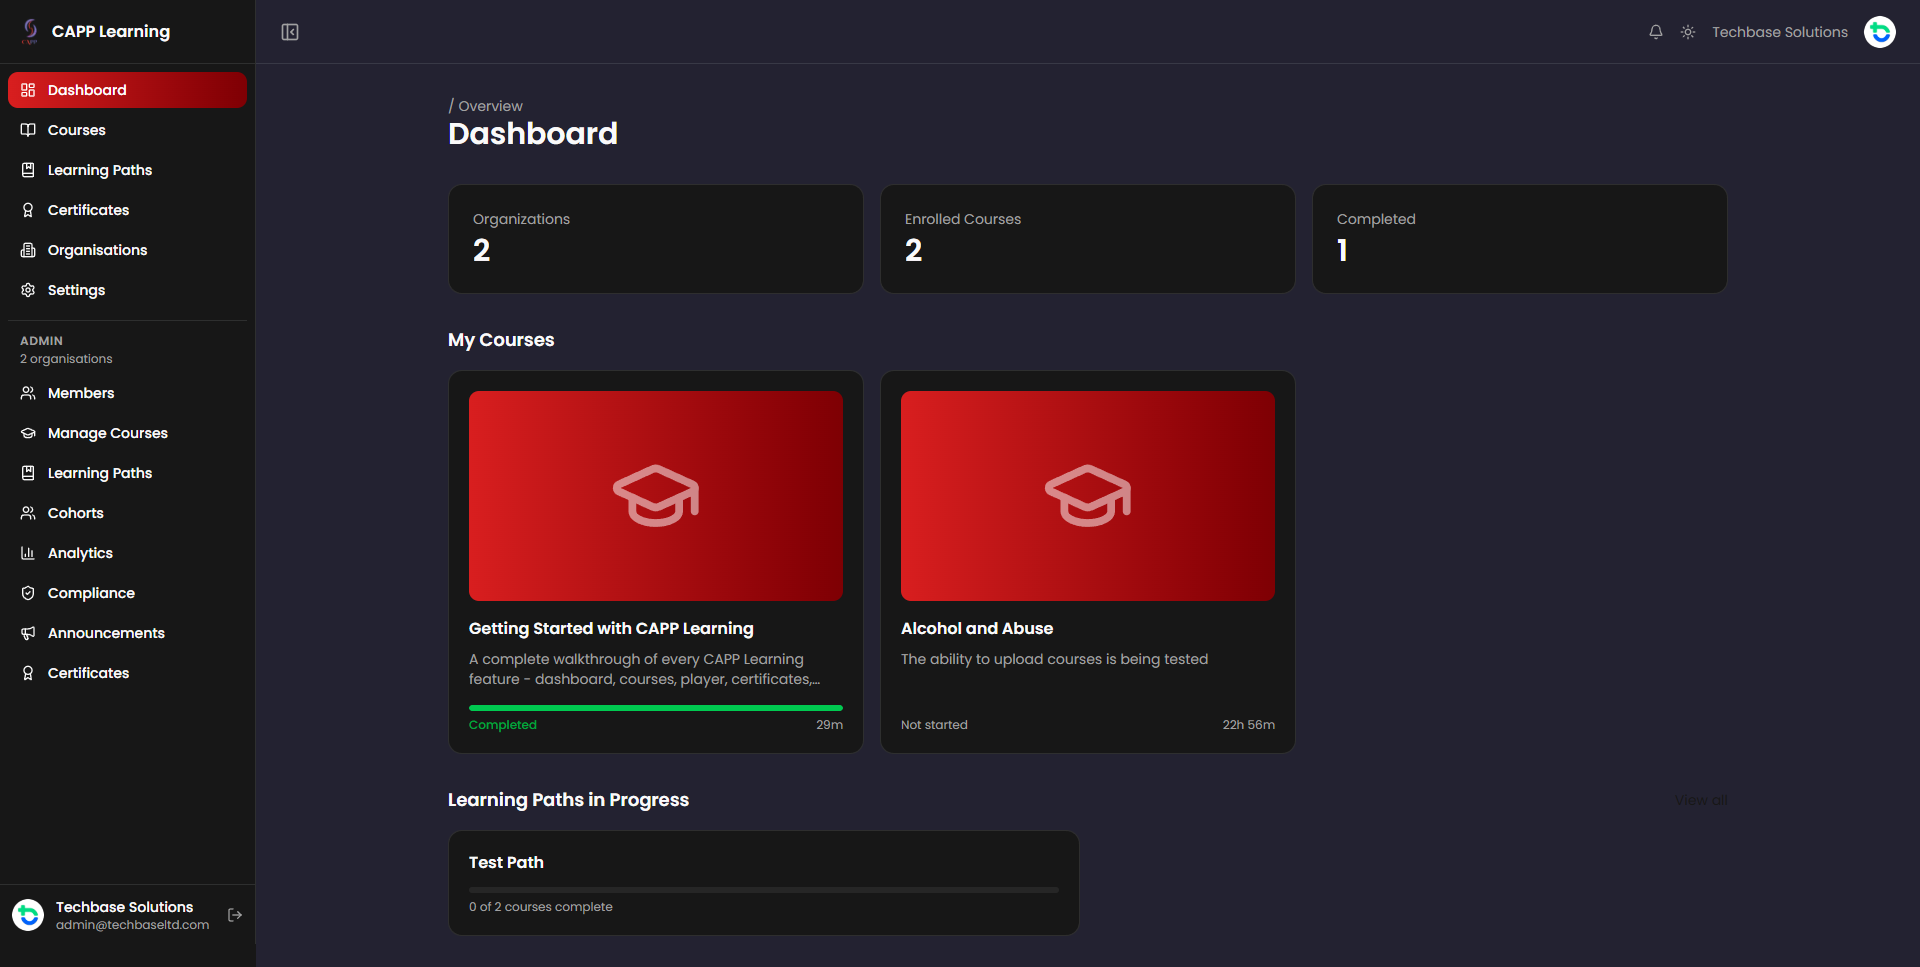Open the Dashboard menu item
This screenshot has height=967, width=1920.
coord(127,90)
